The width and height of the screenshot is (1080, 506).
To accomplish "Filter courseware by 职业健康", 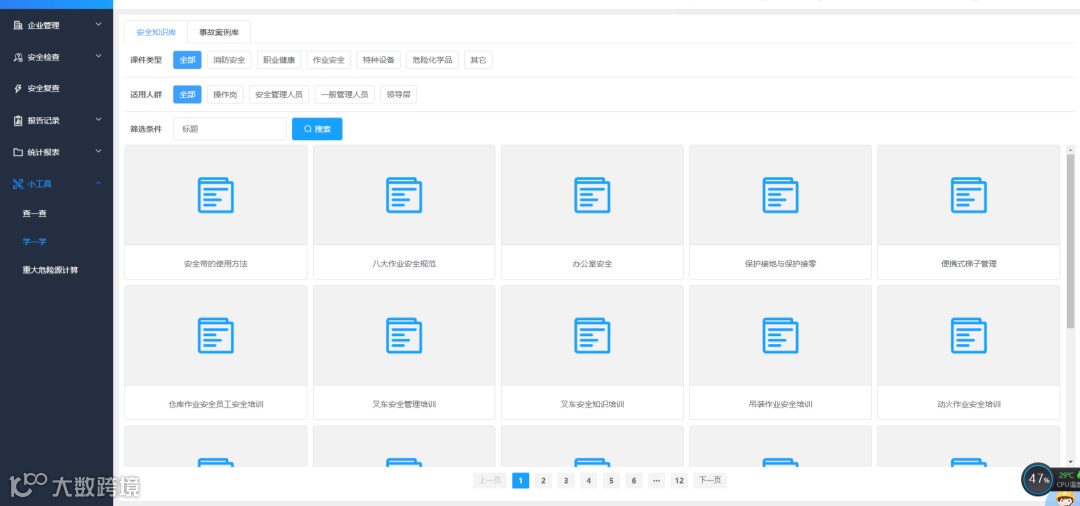I will coord(279,60).
